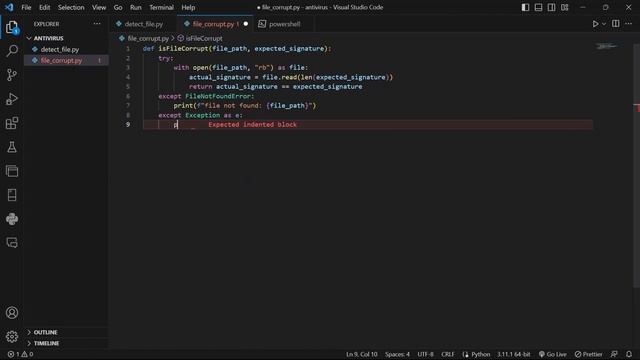The width and height of the screenshot is (640, 360).
Task: Open the Testing flask icon
Action: (12, 147)
